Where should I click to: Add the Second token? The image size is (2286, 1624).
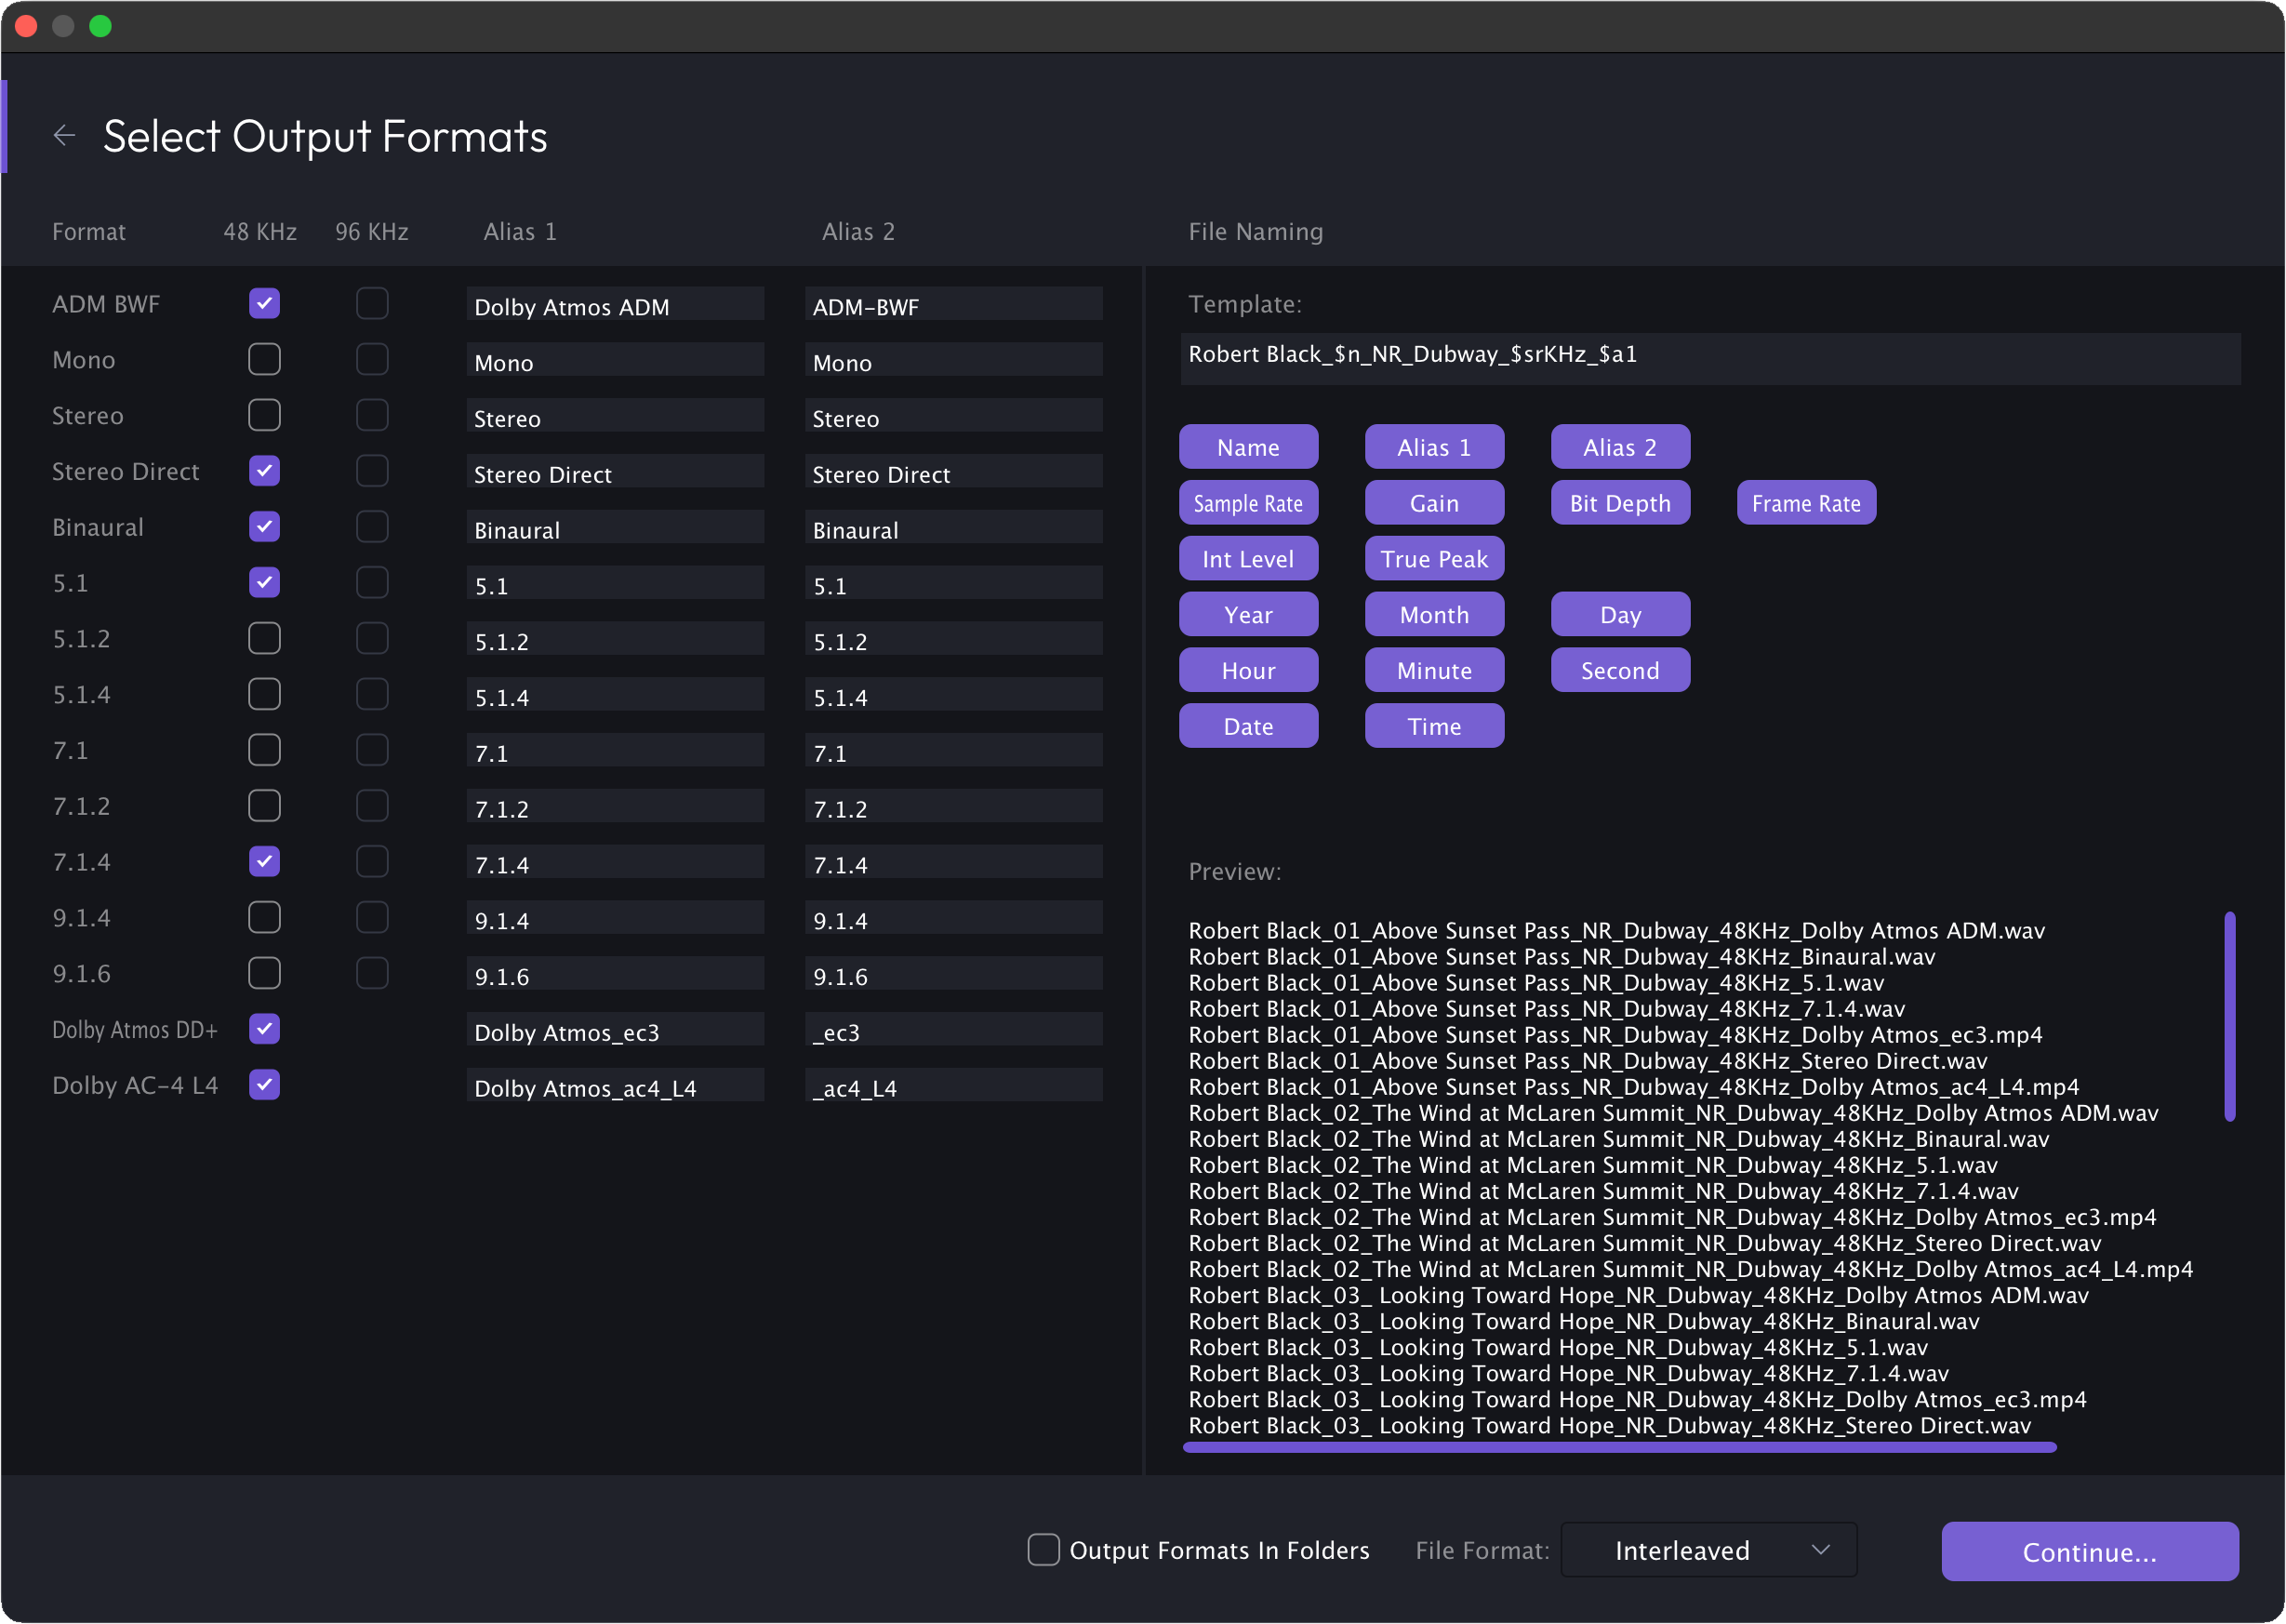coord(1620,671)
